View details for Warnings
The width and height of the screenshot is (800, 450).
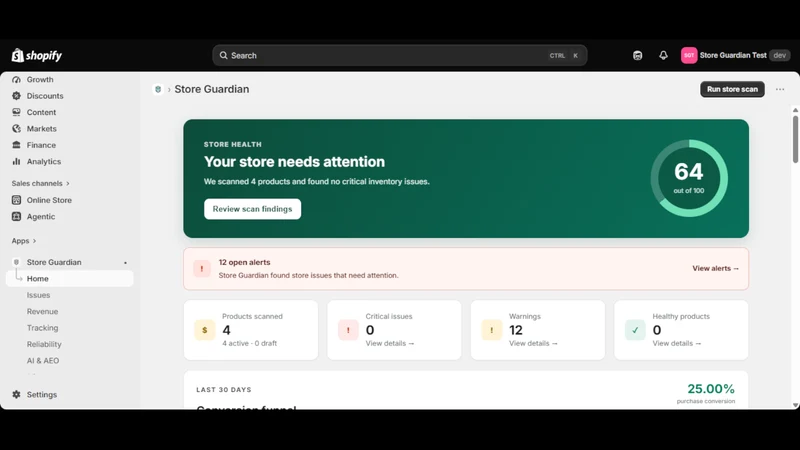pyautogui.click(x=533, y=343)
